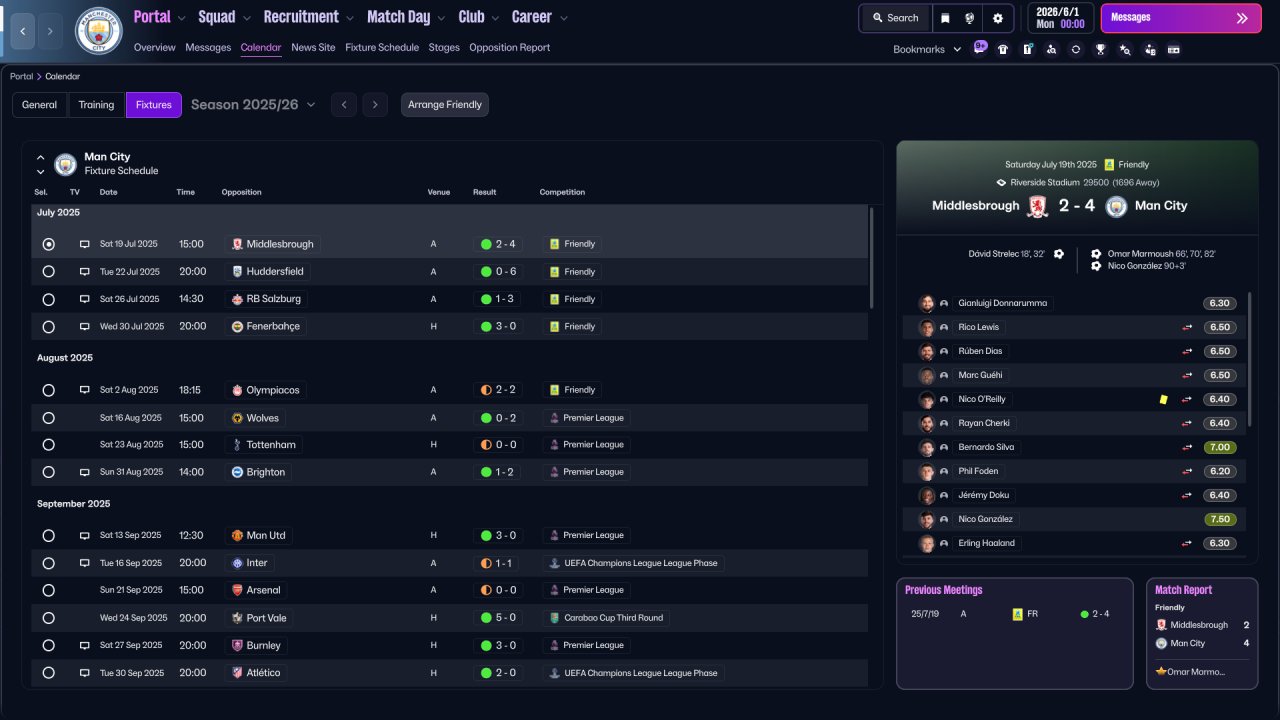Open the settings gear icon

pyautogui.click(x=998, y=18)
